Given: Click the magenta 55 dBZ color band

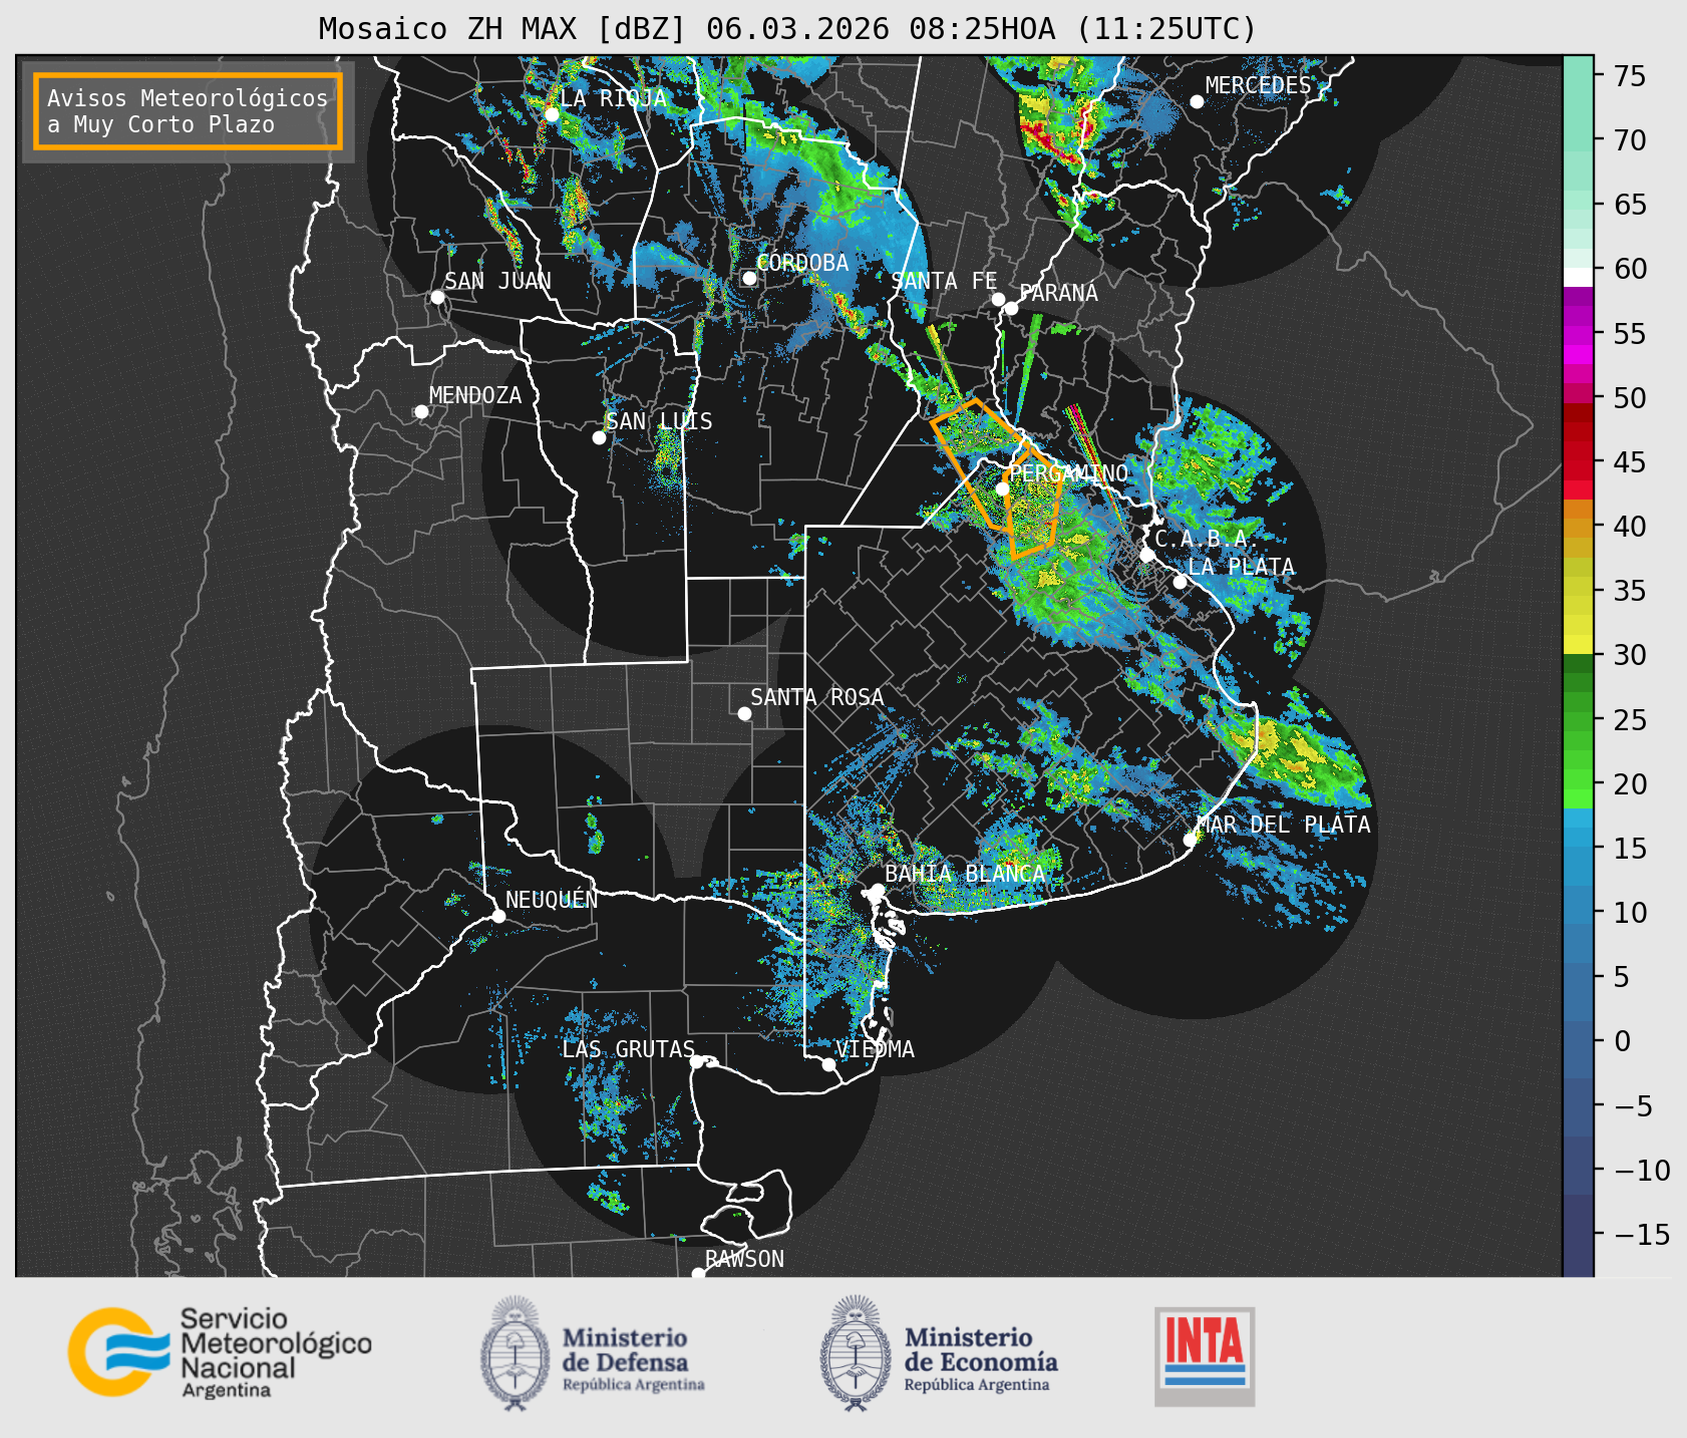Looking at the screenshot, I should [x=1578, y=333].
